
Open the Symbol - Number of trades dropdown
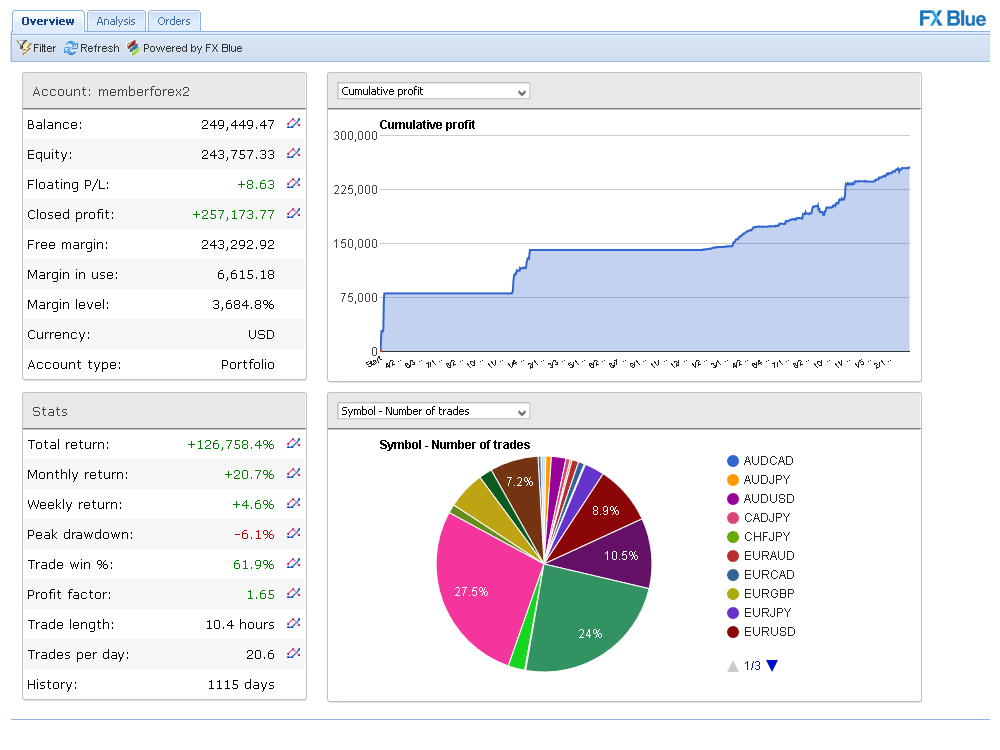tap(430, 410)
